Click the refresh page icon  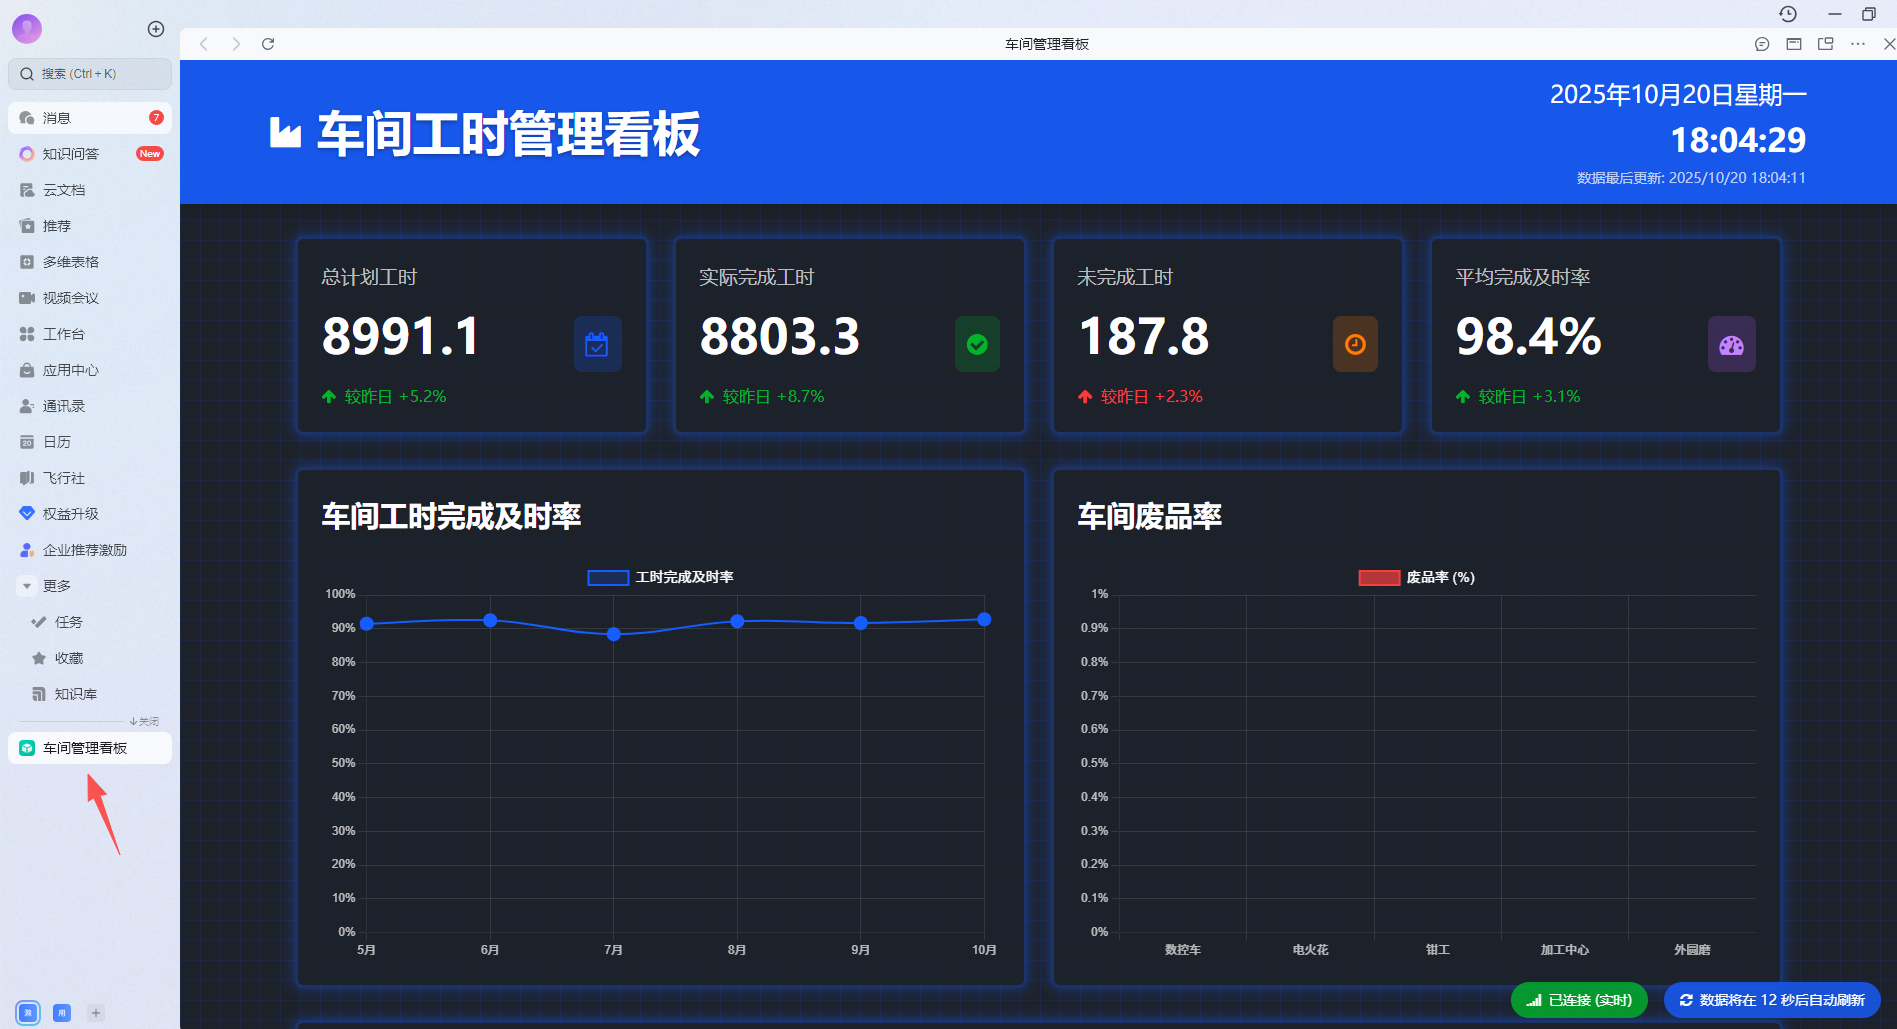point(268,44)
